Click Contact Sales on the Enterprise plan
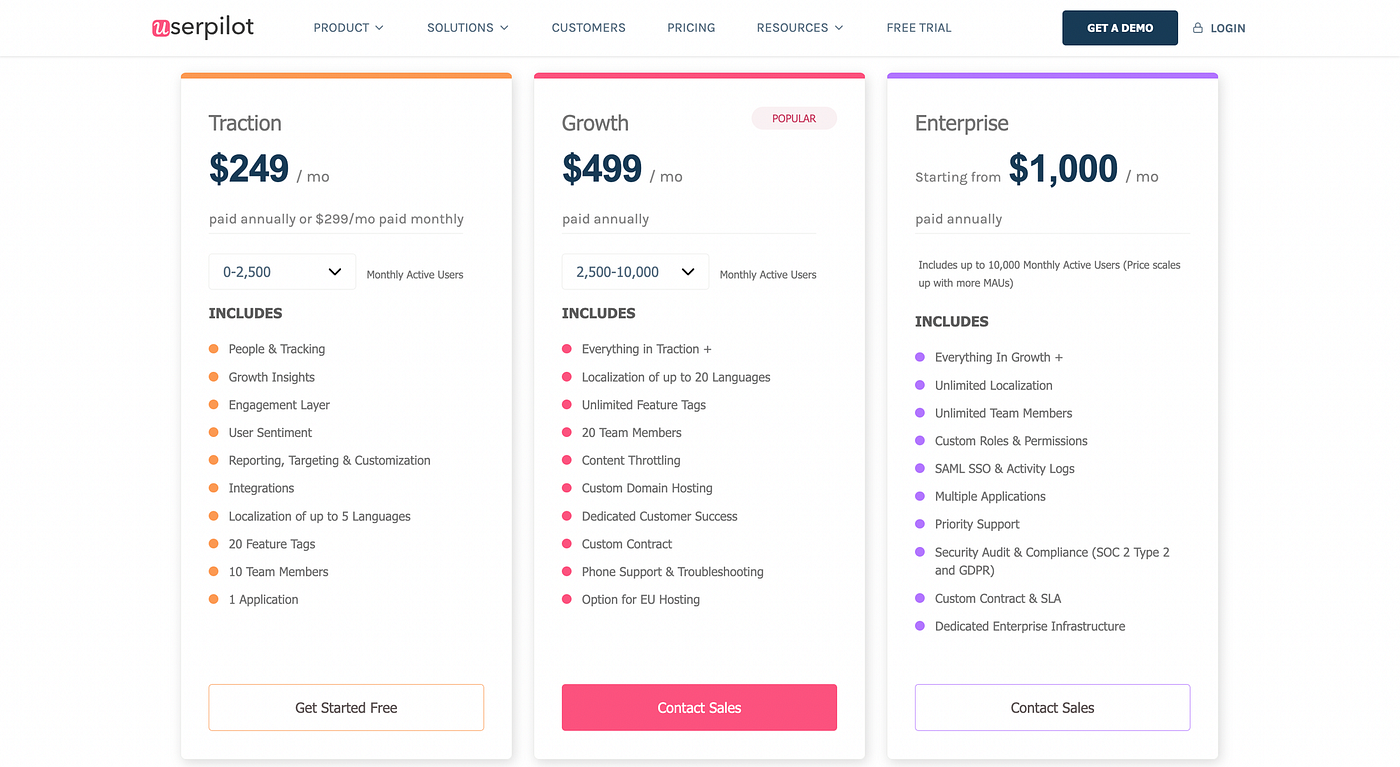The image size is (1400, 767). pos(1052,708)
